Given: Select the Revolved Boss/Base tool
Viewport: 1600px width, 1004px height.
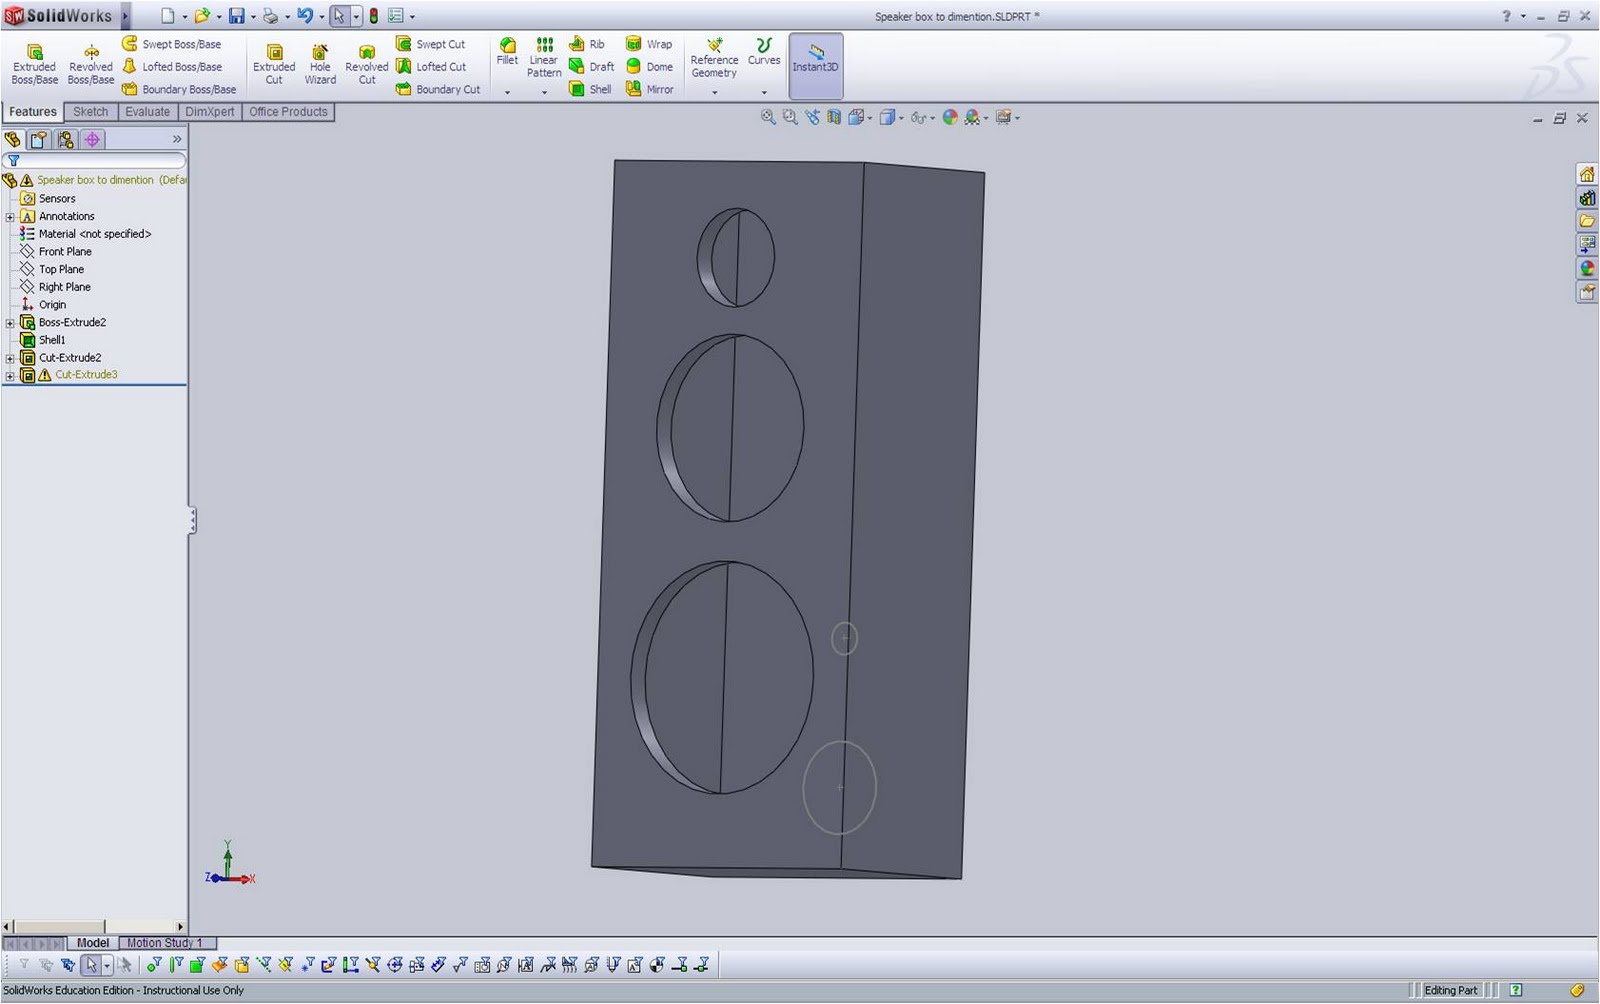Looking at the screenshot, I should pyautogui.click(x=91, y=65).
